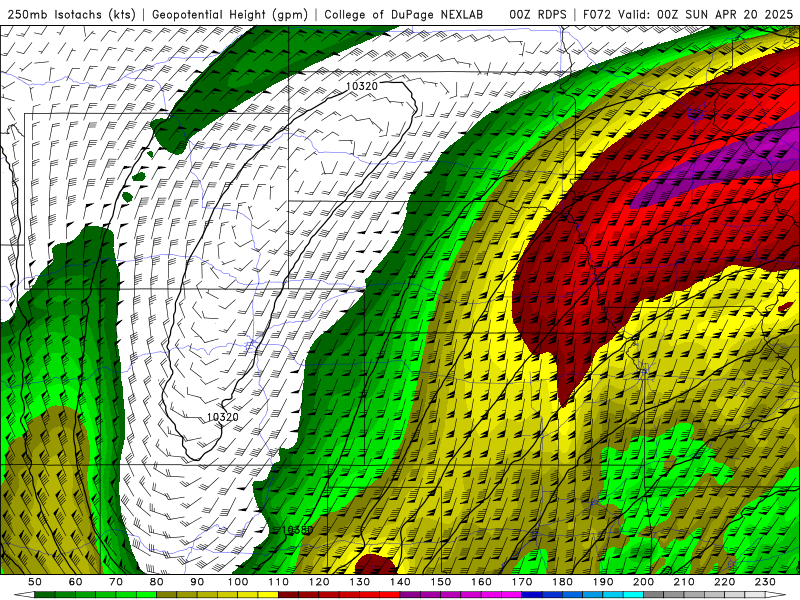Pick the gray swatch starting at 200

pyautogui.click(x=654, y=595)
